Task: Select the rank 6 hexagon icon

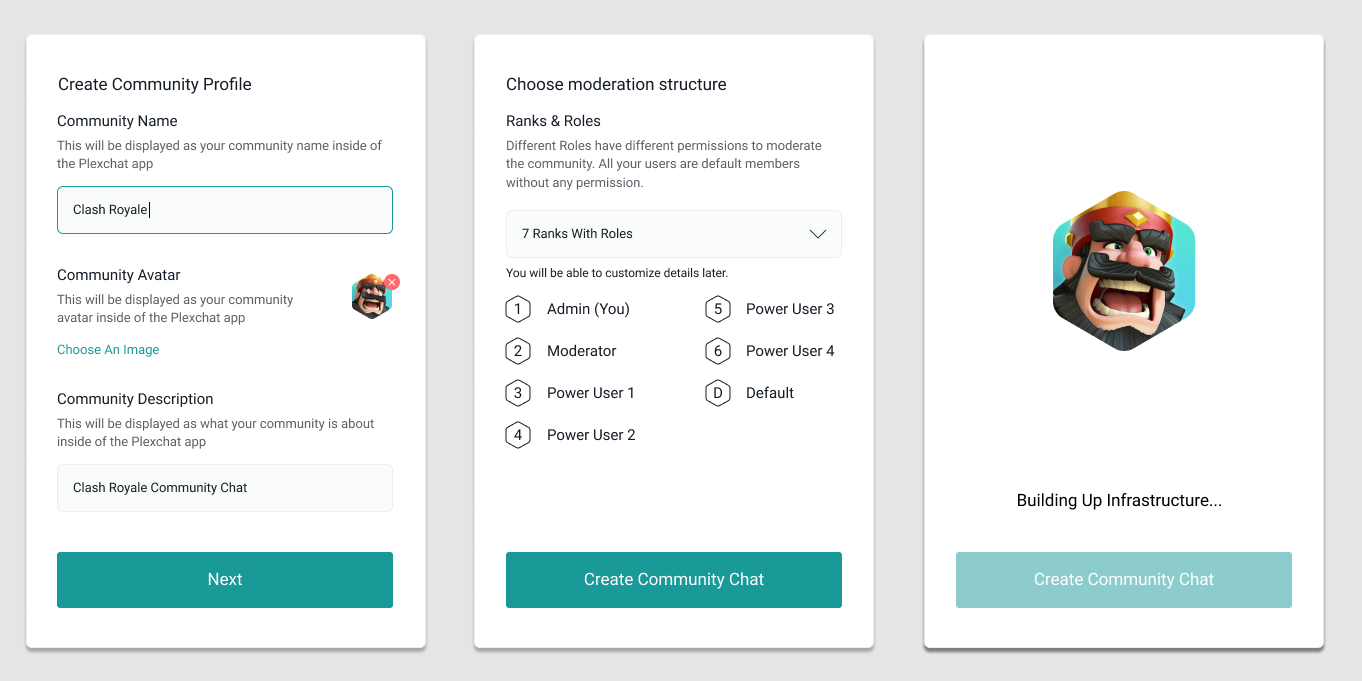Action: click(x=717, y=351)
